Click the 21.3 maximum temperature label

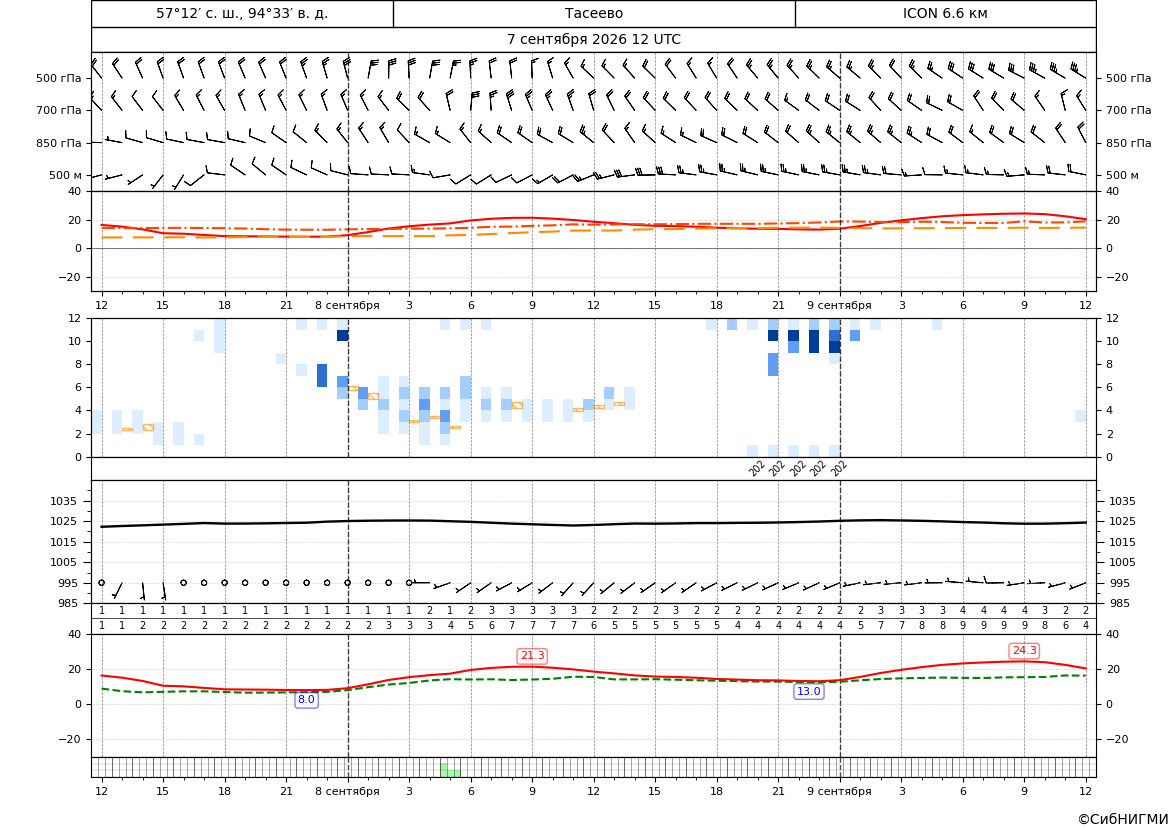(x=532, y=655)
